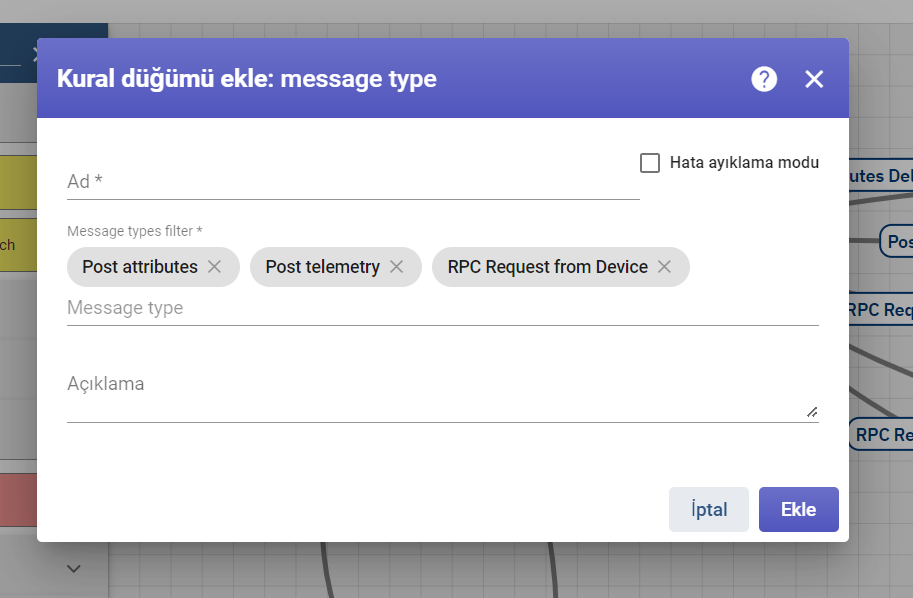The height and width of the screenshot is (598, 913).
Task: Focus the Message type input
Action: click(x=443, y=307)
